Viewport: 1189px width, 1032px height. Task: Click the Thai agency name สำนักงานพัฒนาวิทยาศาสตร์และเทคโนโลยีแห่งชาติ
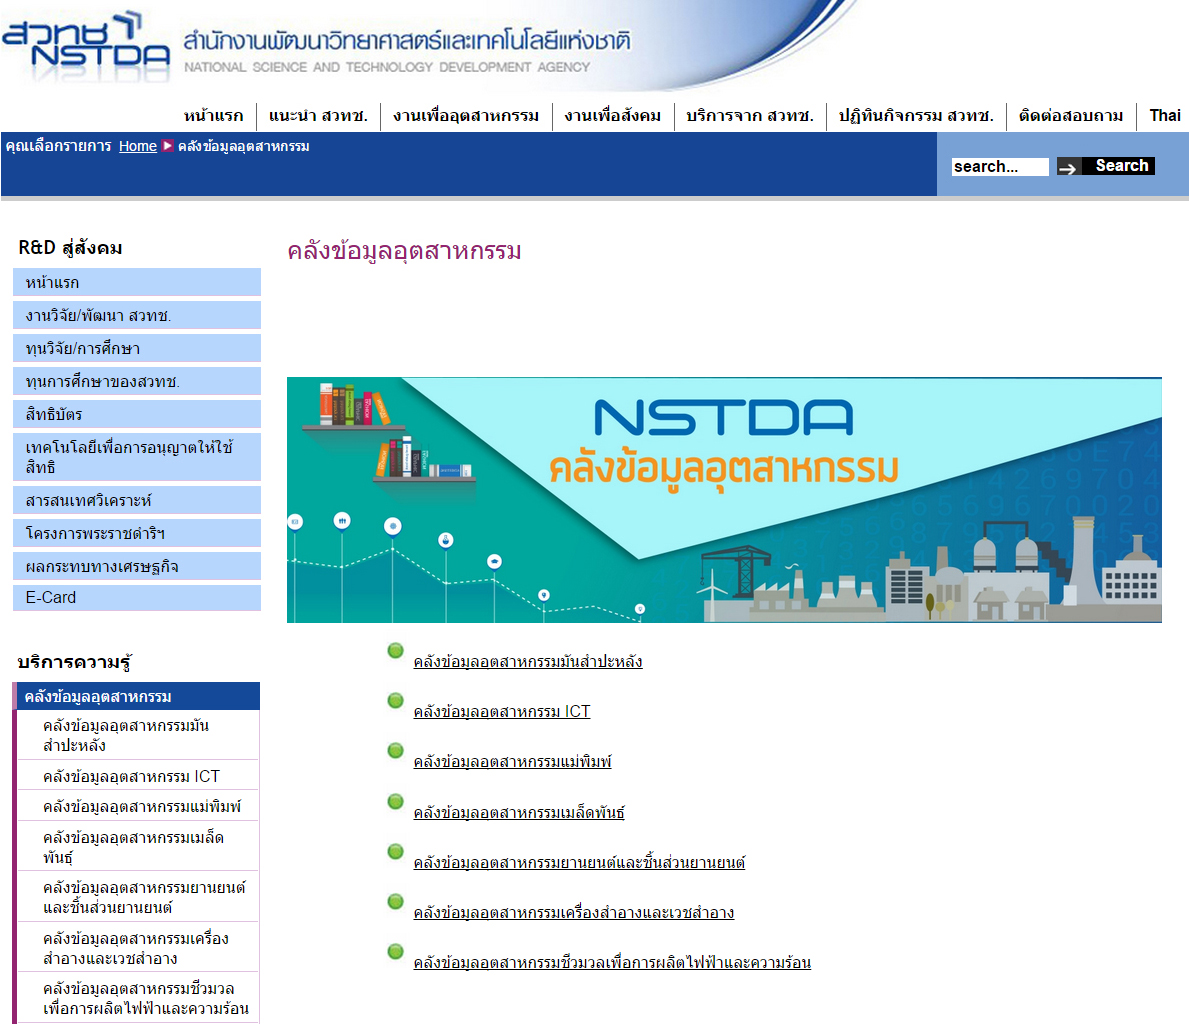pyautogui.click(x=407, y=40)
